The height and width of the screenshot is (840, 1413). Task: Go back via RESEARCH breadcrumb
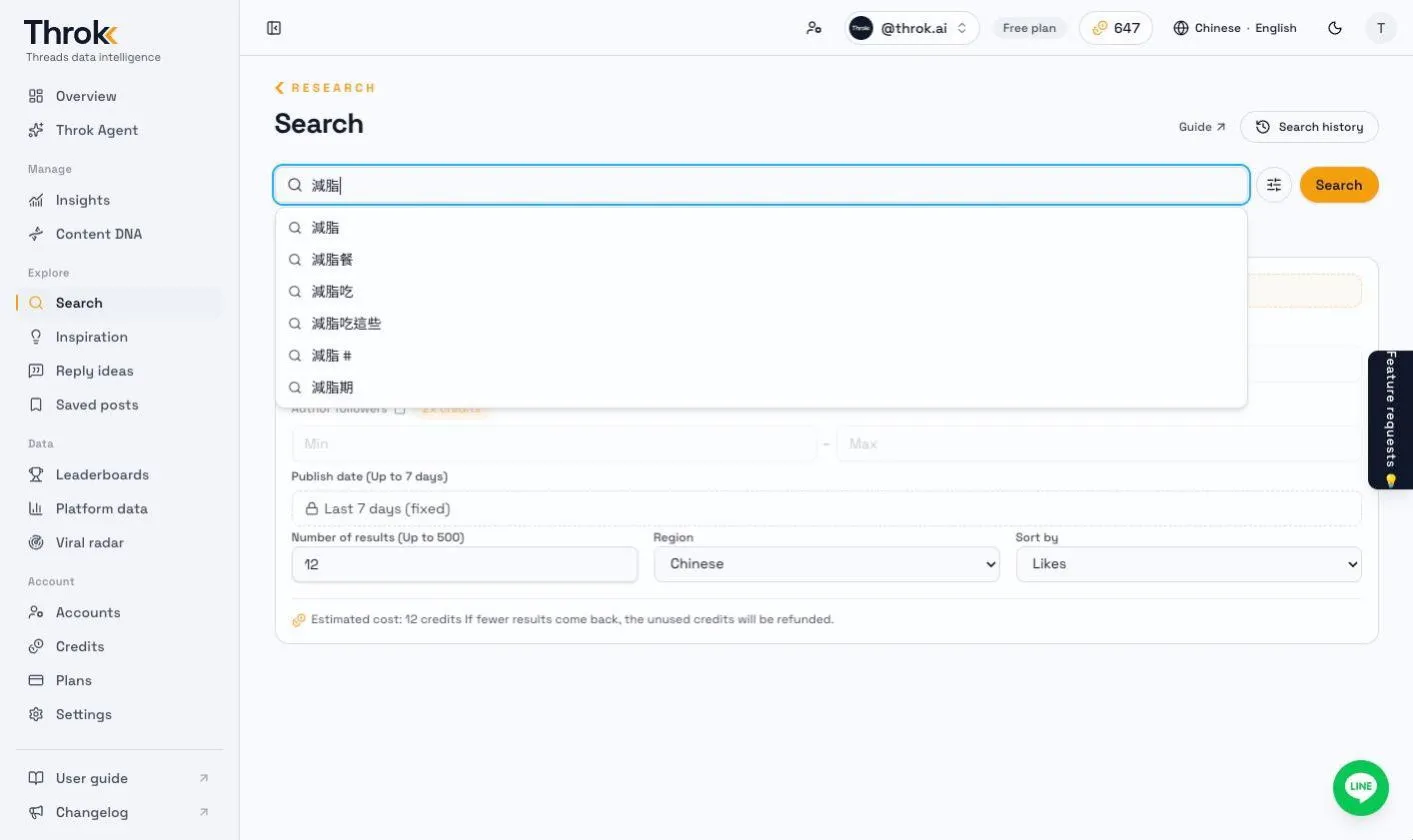tap(325, 88)
